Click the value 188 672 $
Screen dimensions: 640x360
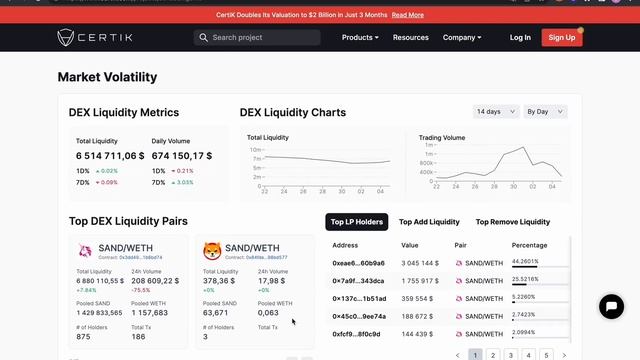[x=417, y=316]
